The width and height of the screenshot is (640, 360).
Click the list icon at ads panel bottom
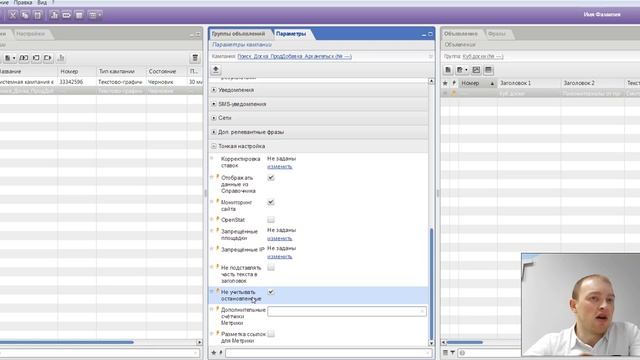445,353
